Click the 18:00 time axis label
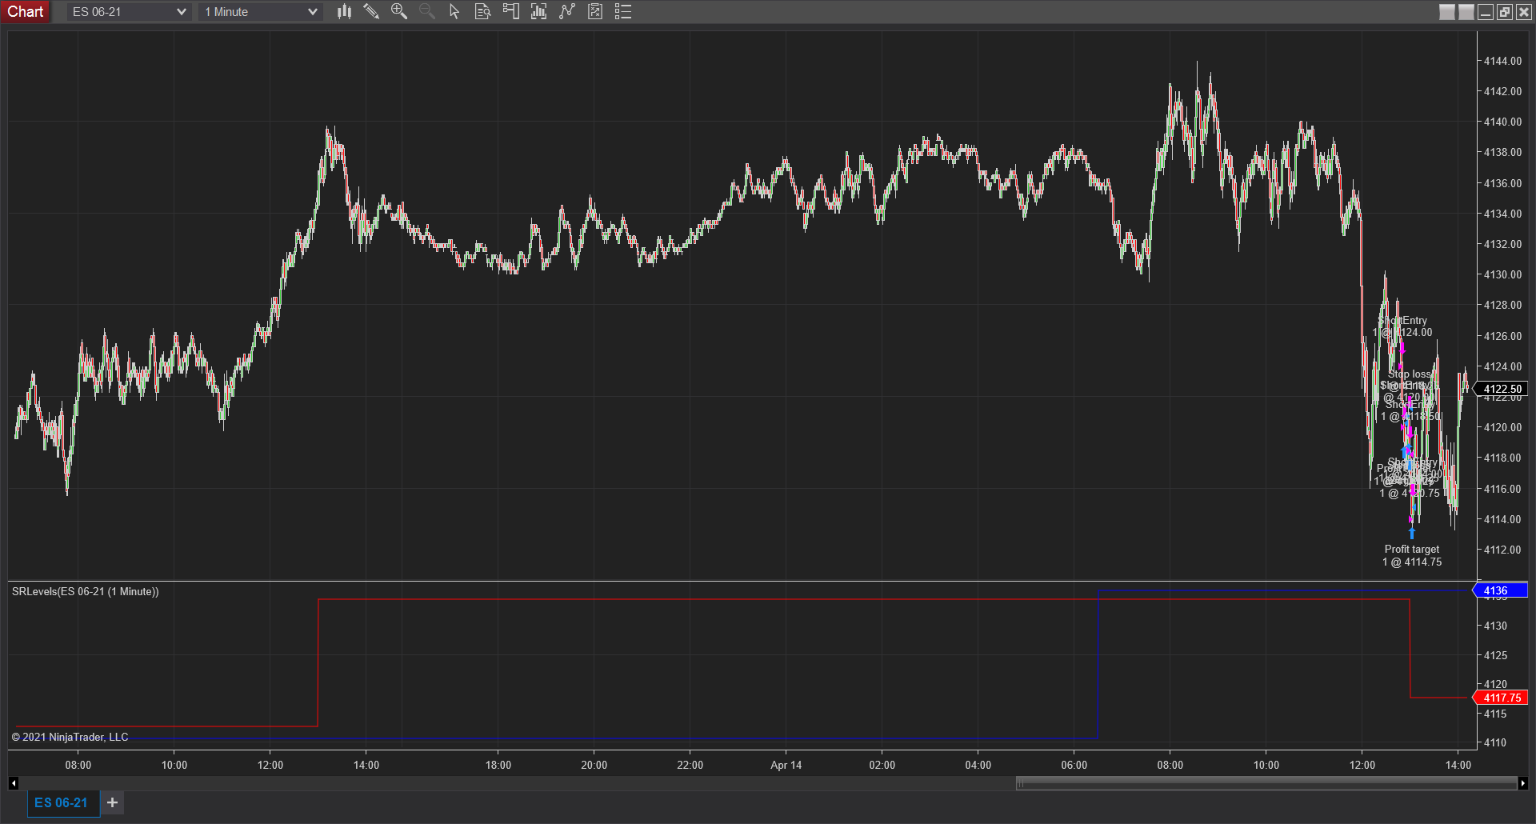 [x=498, y=765]
